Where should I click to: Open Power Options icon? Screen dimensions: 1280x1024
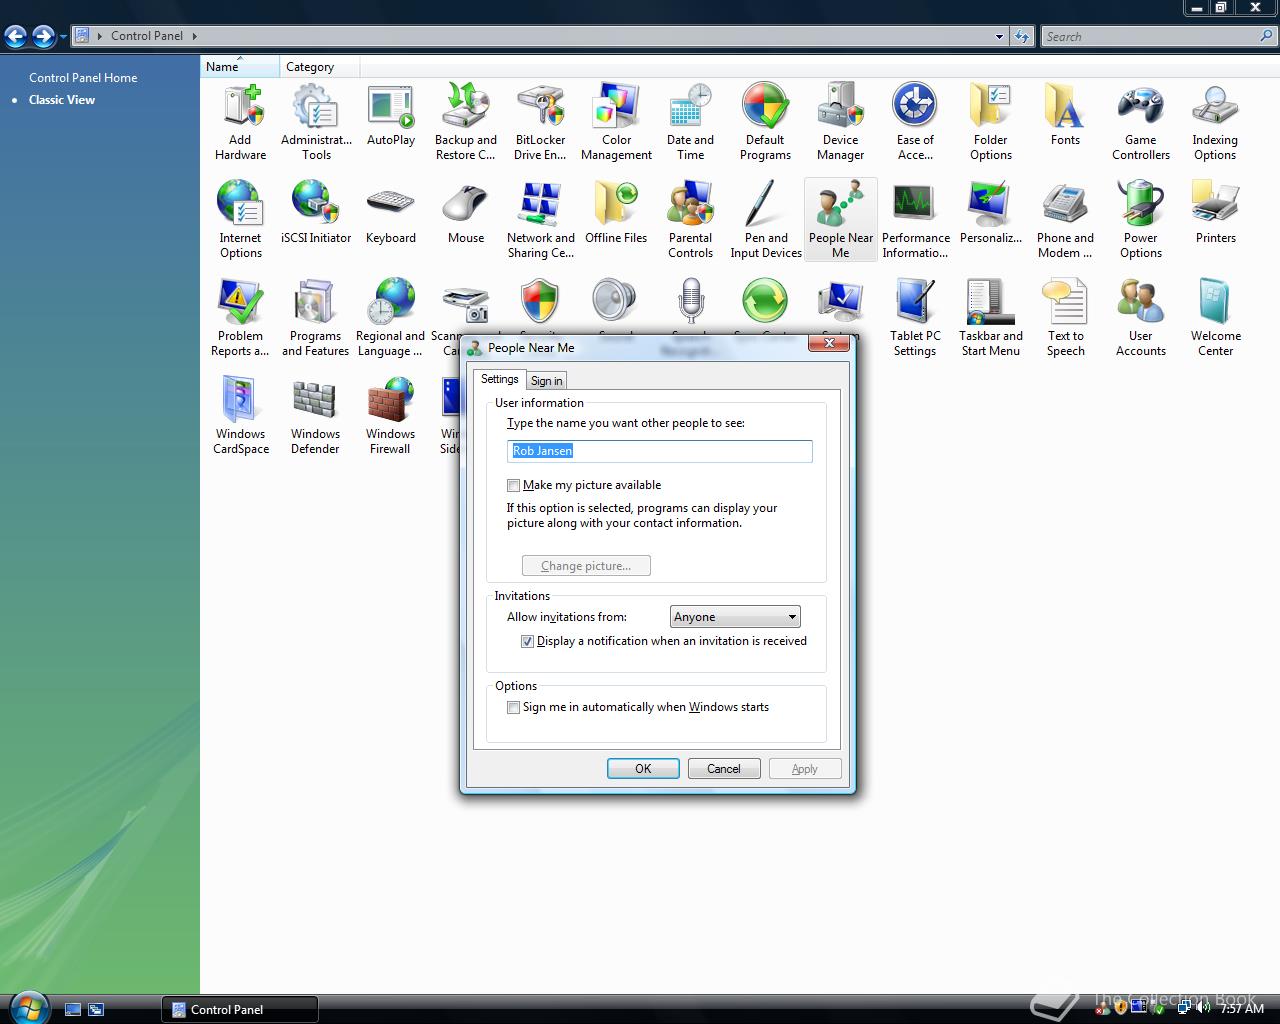coord(1140,220)
